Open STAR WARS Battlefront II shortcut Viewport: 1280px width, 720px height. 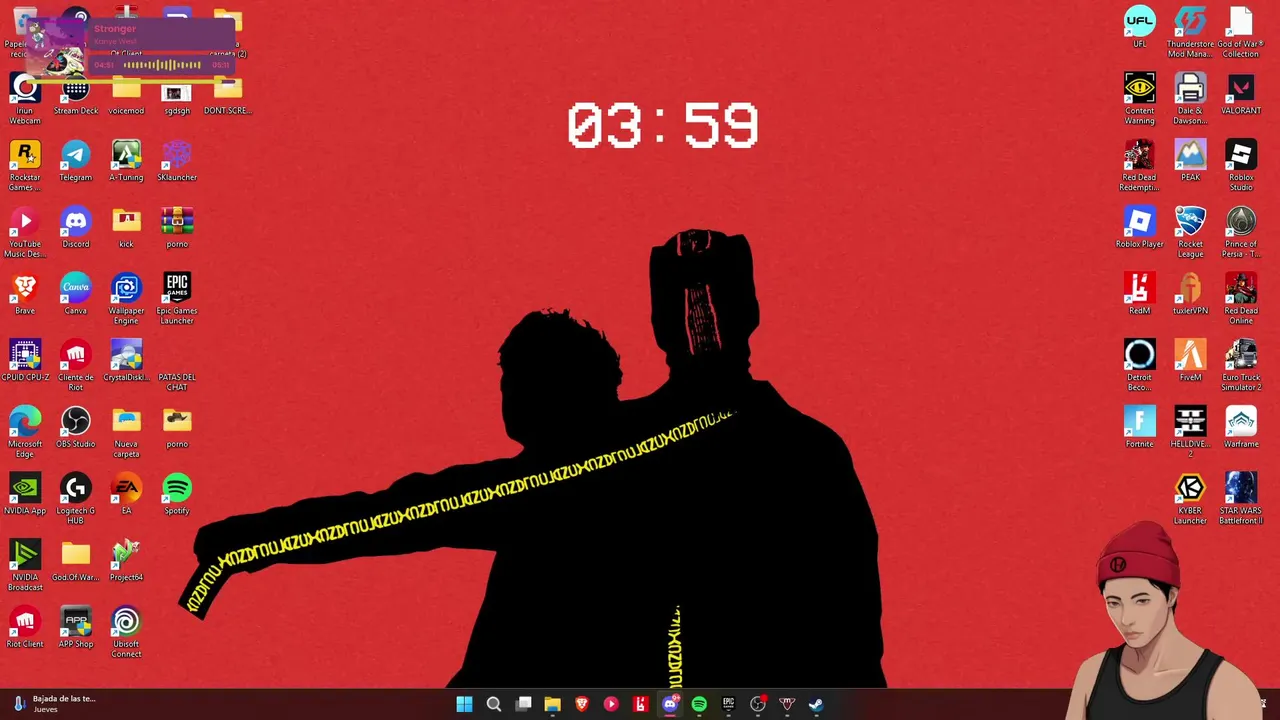coord(1241,499)
